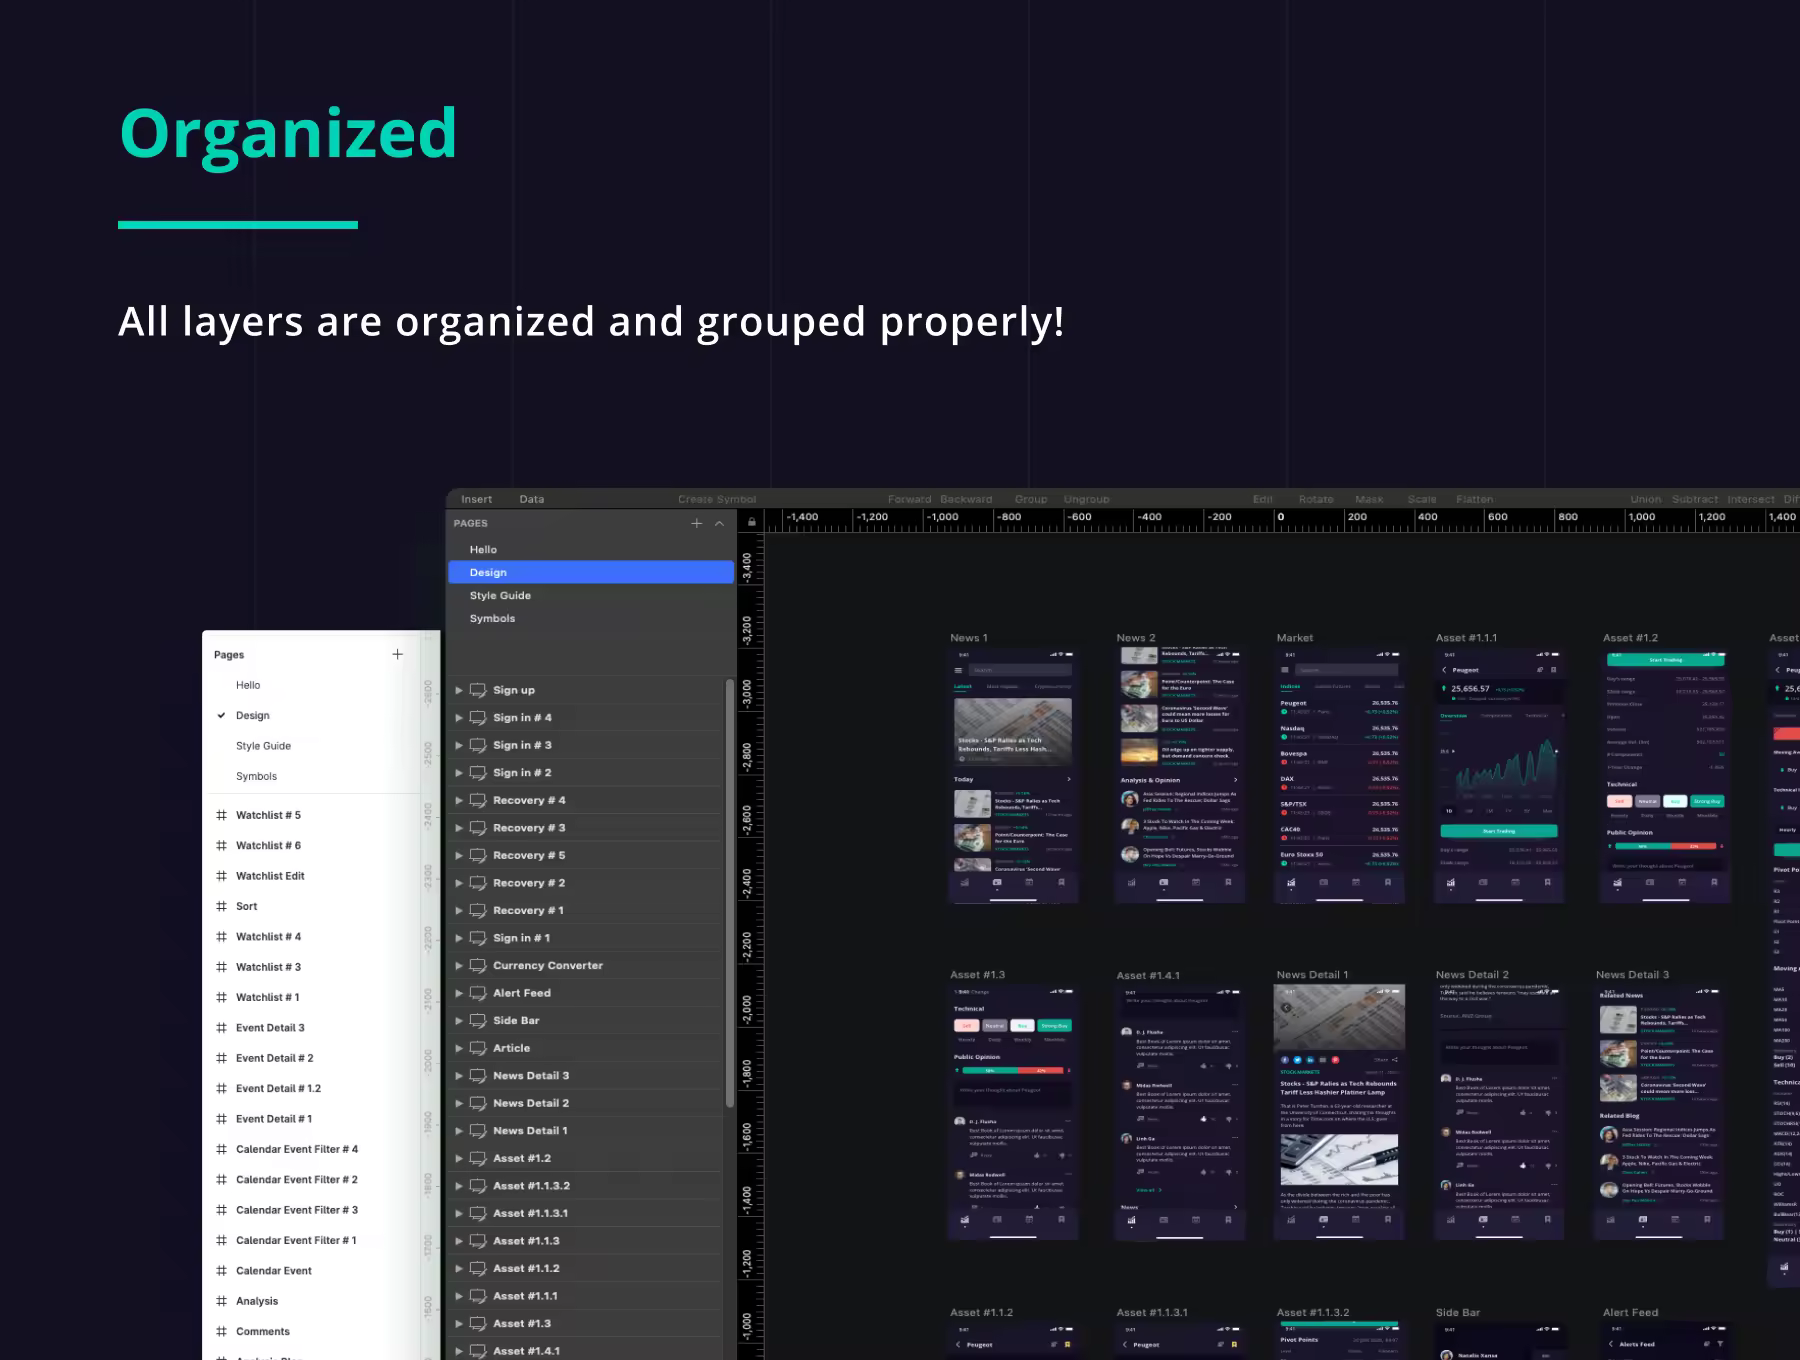Select the checked Design page in the light panel
This screenshot has width=1800, height=1360.
point(252,716)
